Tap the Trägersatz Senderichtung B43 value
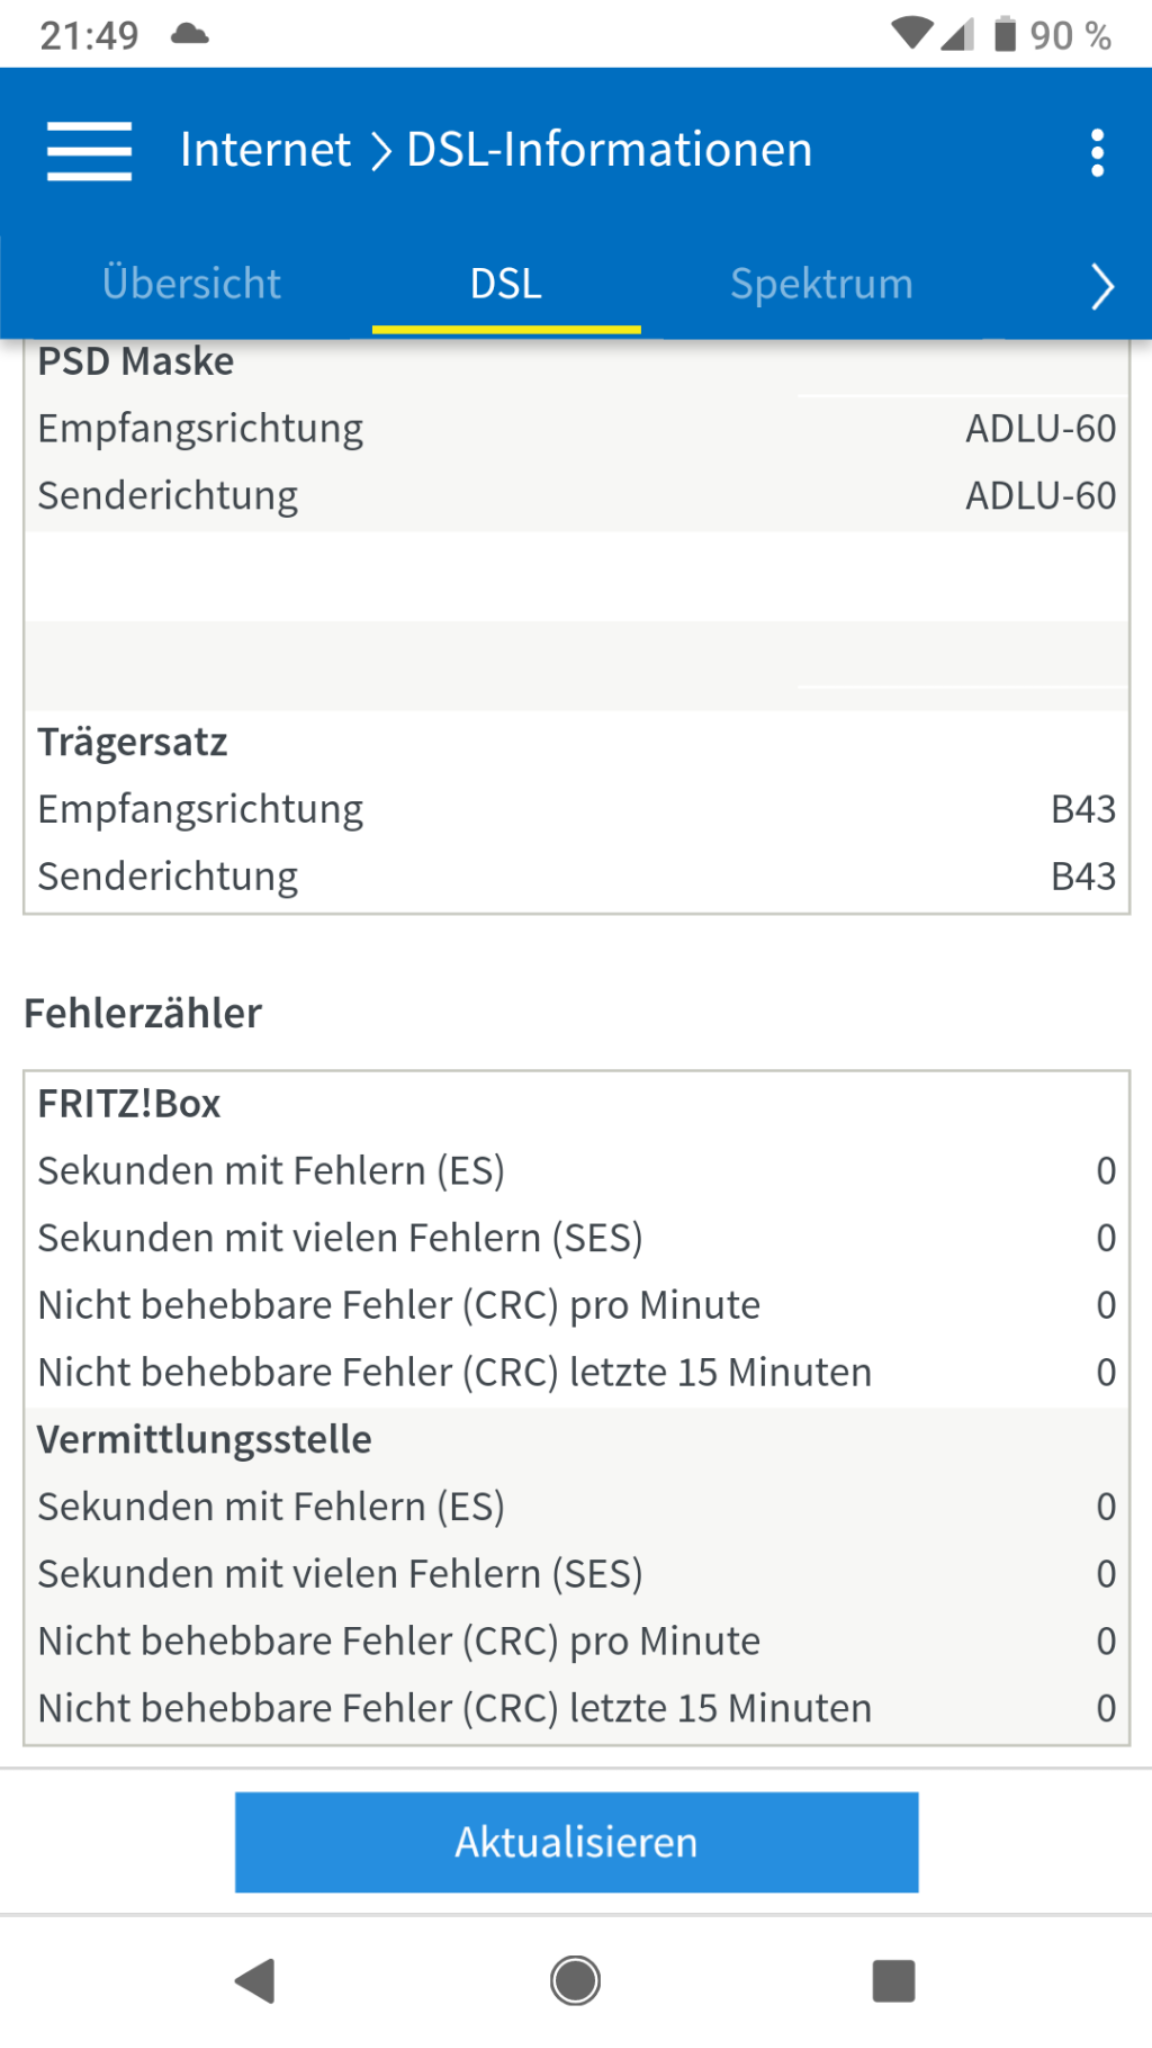The image size is (1152, 2048). [1083, 876]
